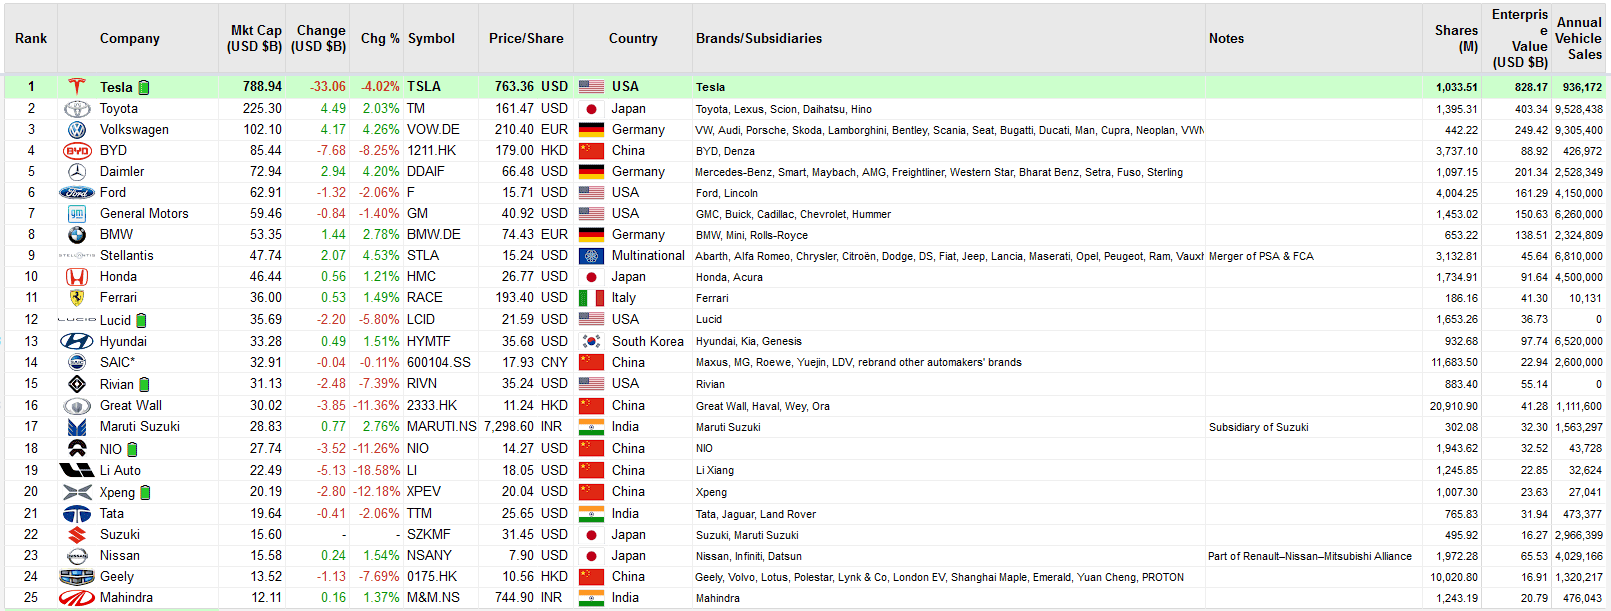This screenshot has height=611, width=1611.
Task: Click the Great Wall company name
Action: pyautogui.click(x=130, y=406)
